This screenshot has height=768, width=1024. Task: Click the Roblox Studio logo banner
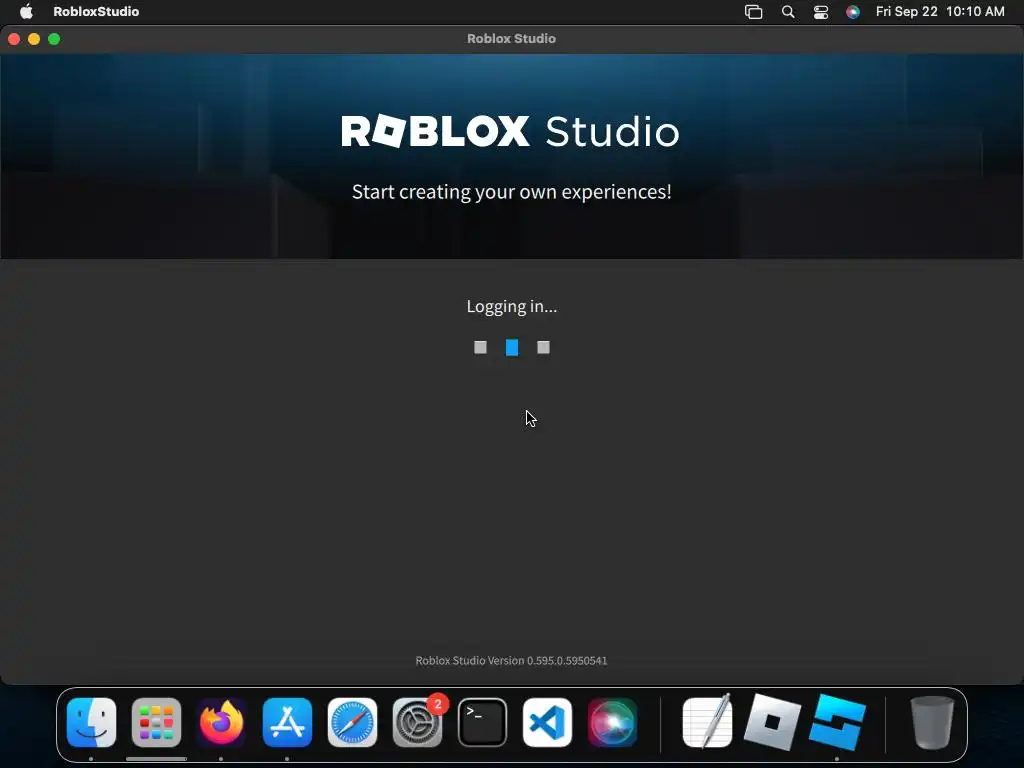pyautogui.click(x=511, y=131)
